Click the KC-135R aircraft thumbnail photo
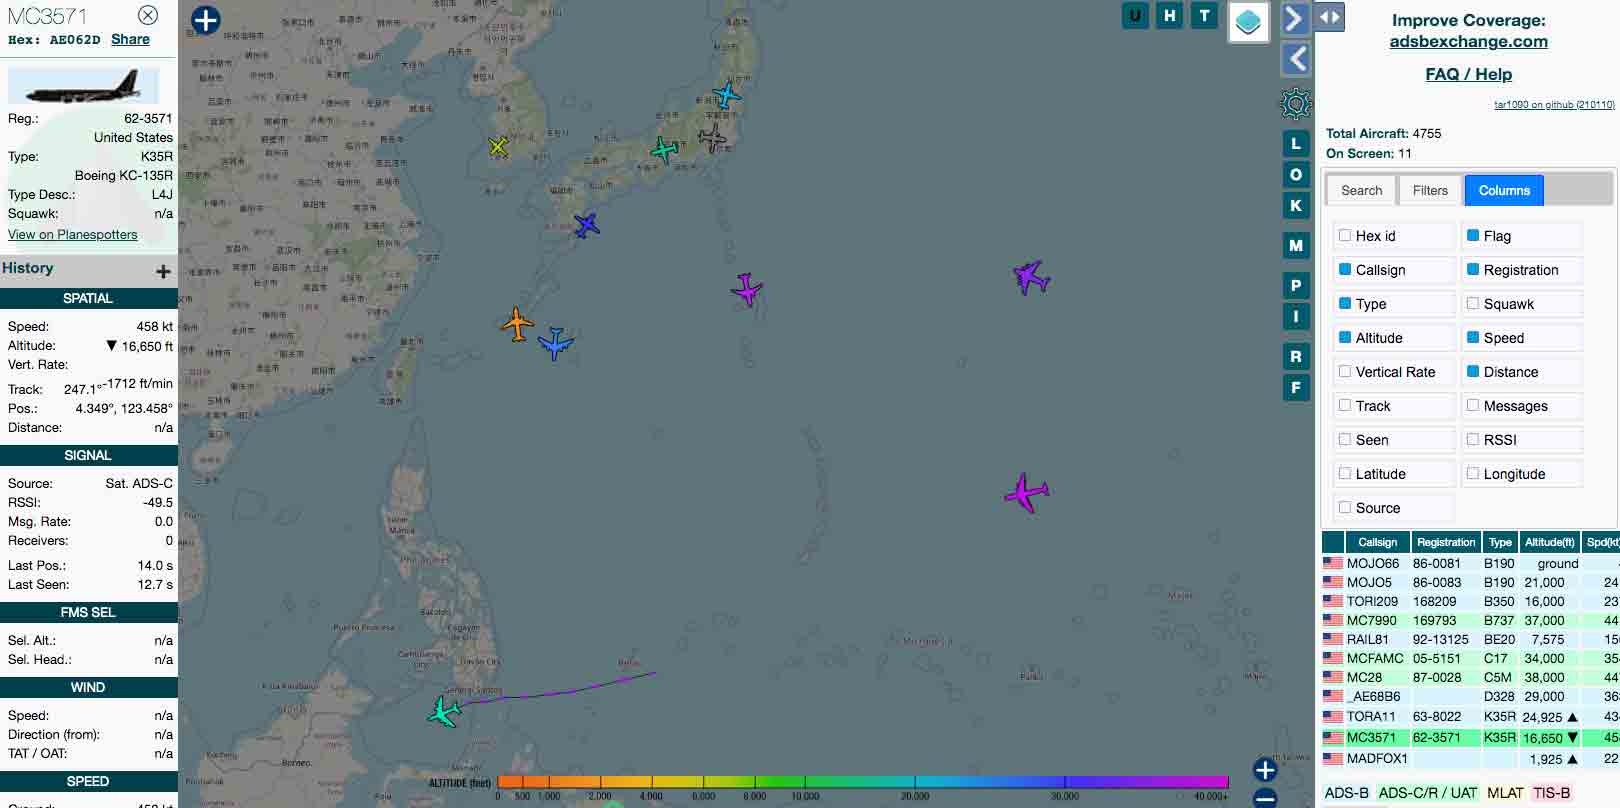The image size is (1620, 808). 83,86
